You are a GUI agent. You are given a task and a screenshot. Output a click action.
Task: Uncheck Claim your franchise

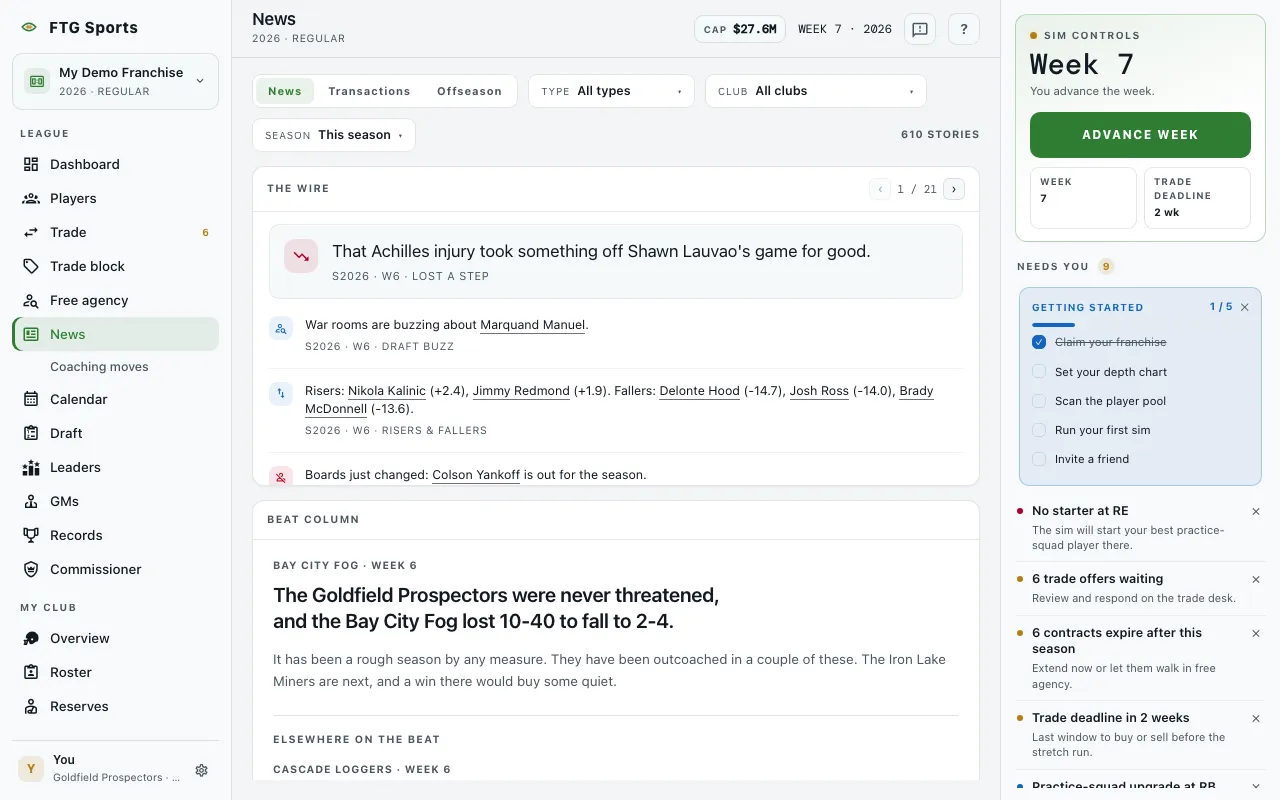1039,342
